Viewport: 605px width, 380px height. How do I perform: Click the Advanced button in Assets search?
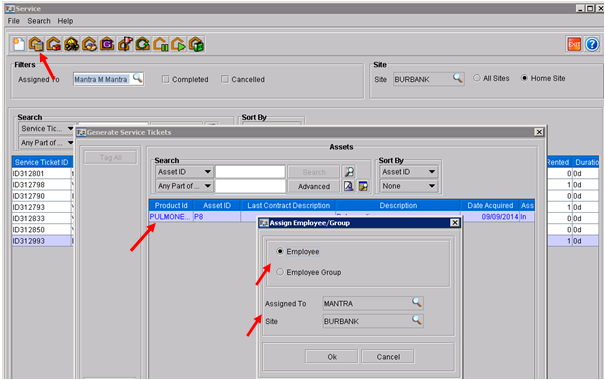pyautogui.click(x=314, y=186)
